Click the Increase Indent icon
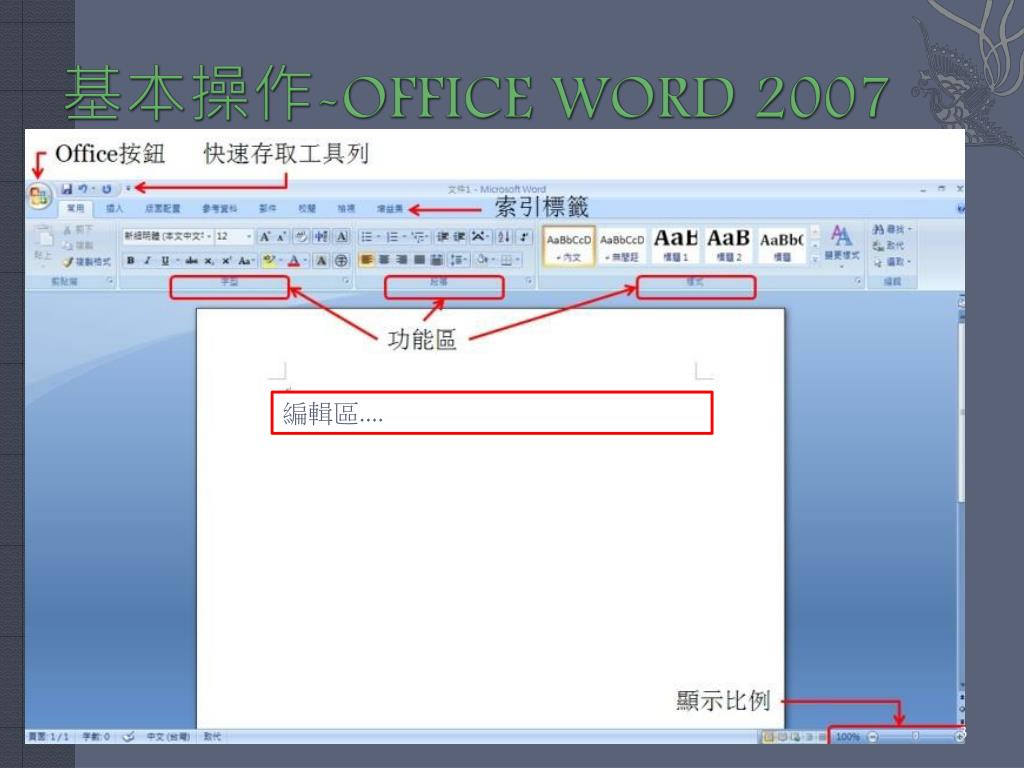 [x=459, y=236]
